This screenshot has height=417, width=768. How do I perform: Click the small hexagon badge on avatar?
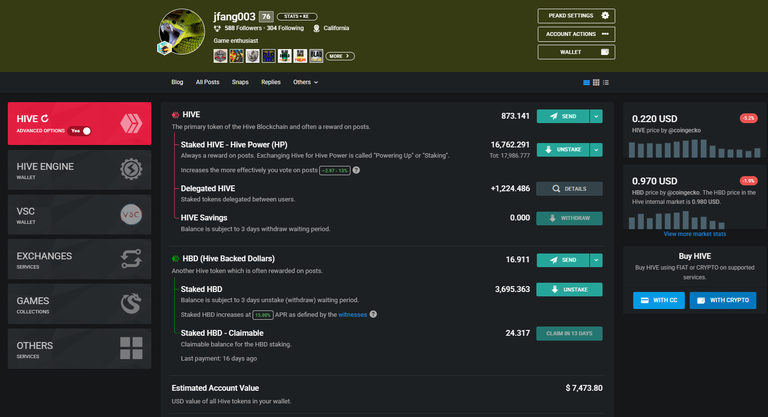pos(164,48)
